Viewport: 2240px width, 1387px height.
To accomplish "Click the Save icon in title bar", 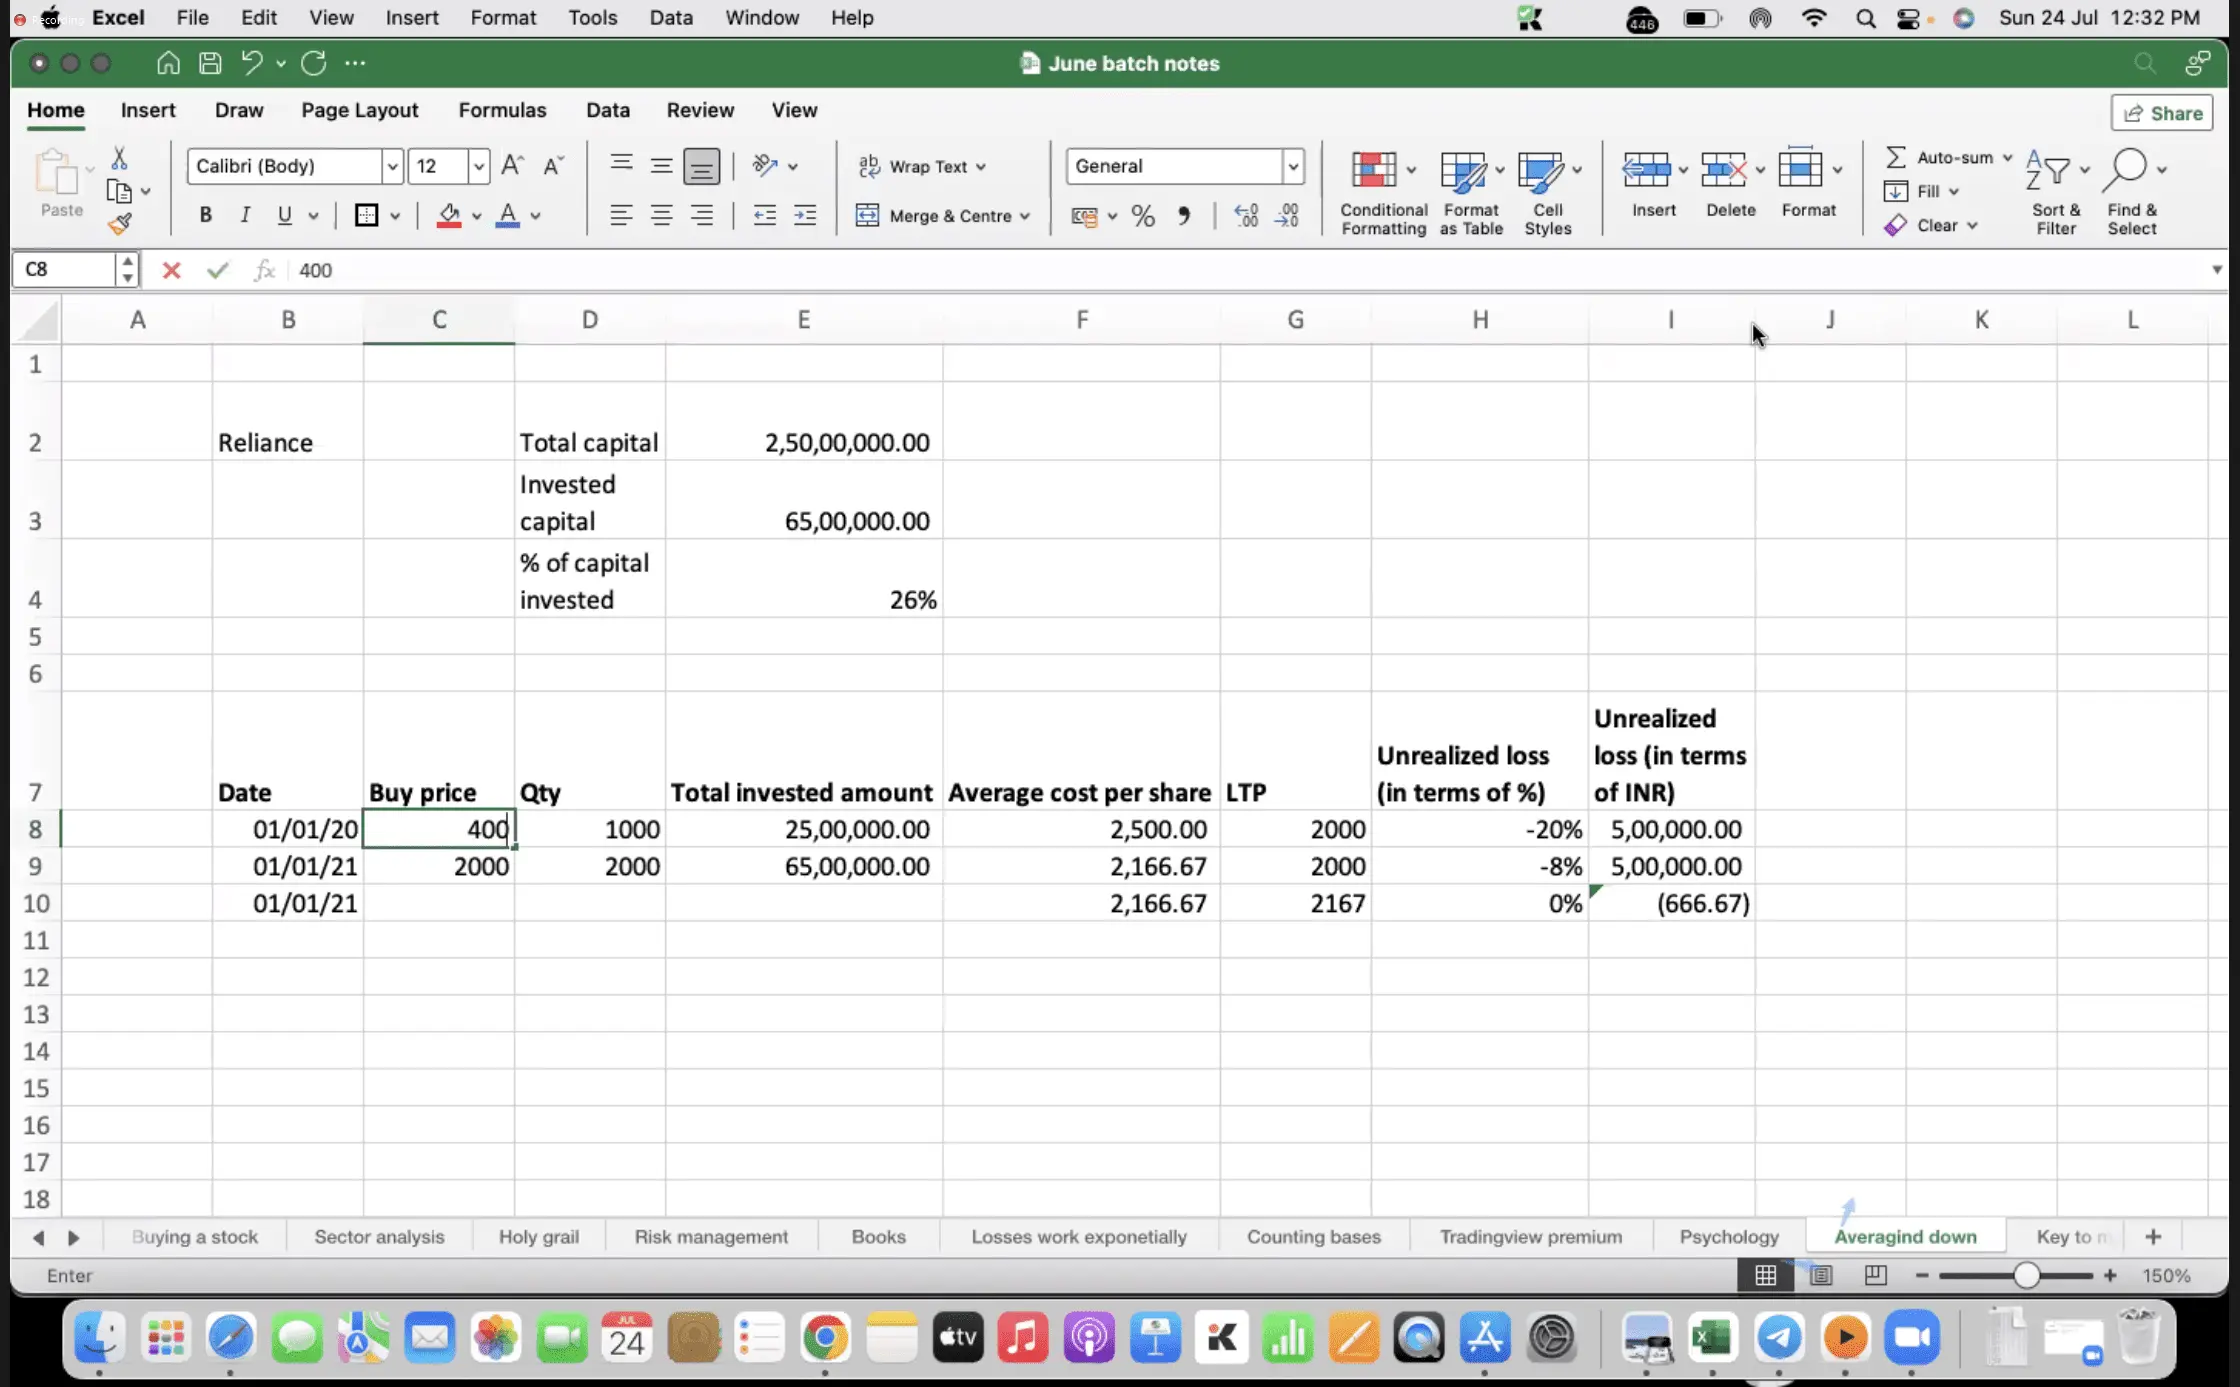I will [210, 63].
